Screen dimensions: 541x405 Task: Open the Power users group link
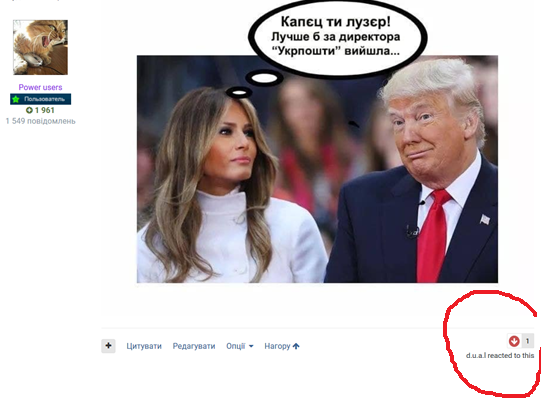pos(40,87)
